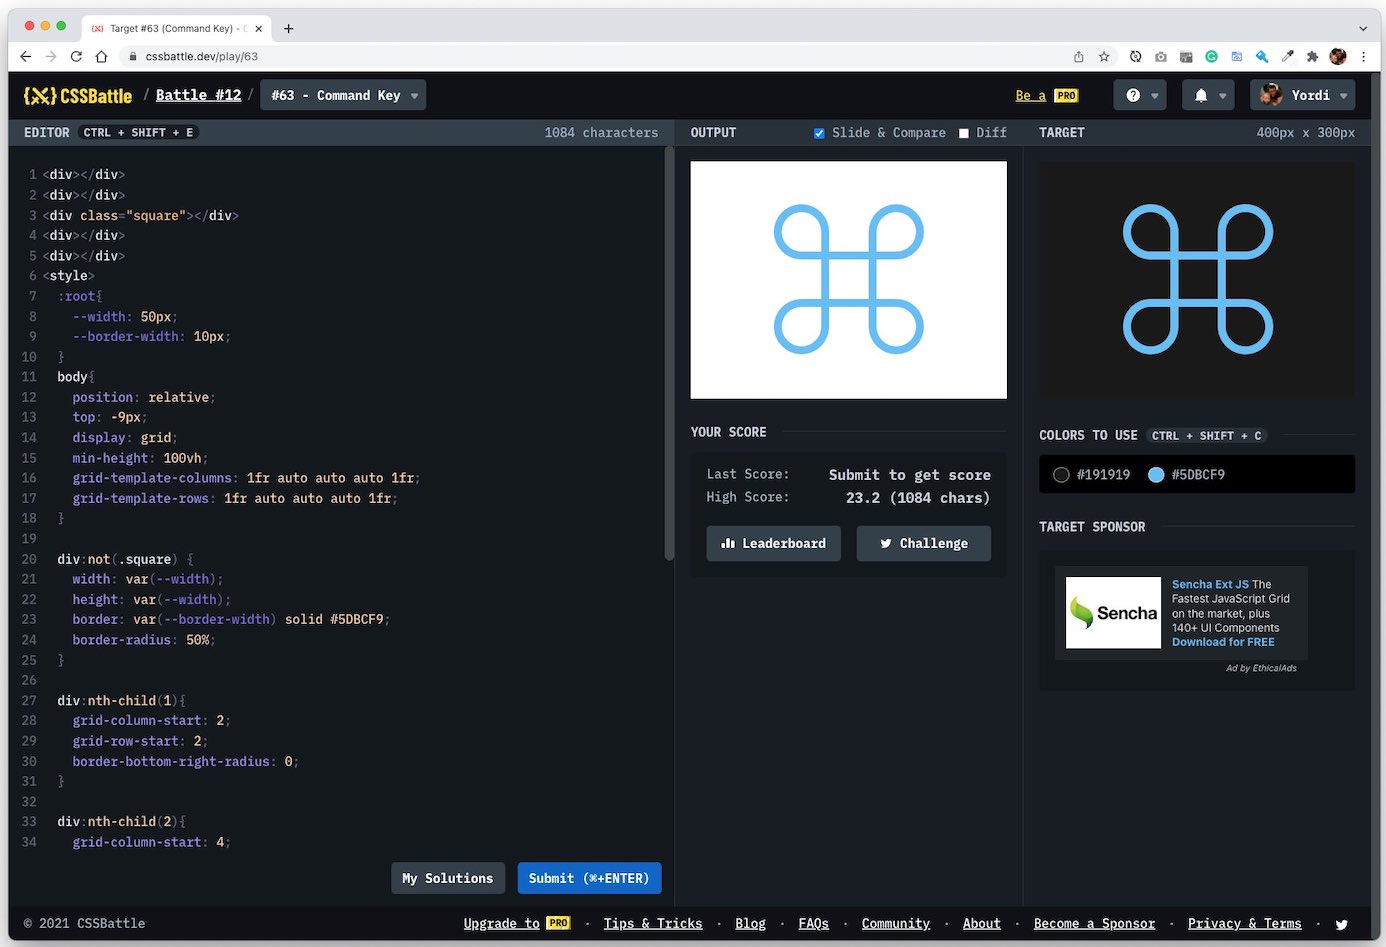Image resolution: width=1386 pixels, height=947 pixels.
Task: Click the output preview canvas
Action: tap(849, 280)
